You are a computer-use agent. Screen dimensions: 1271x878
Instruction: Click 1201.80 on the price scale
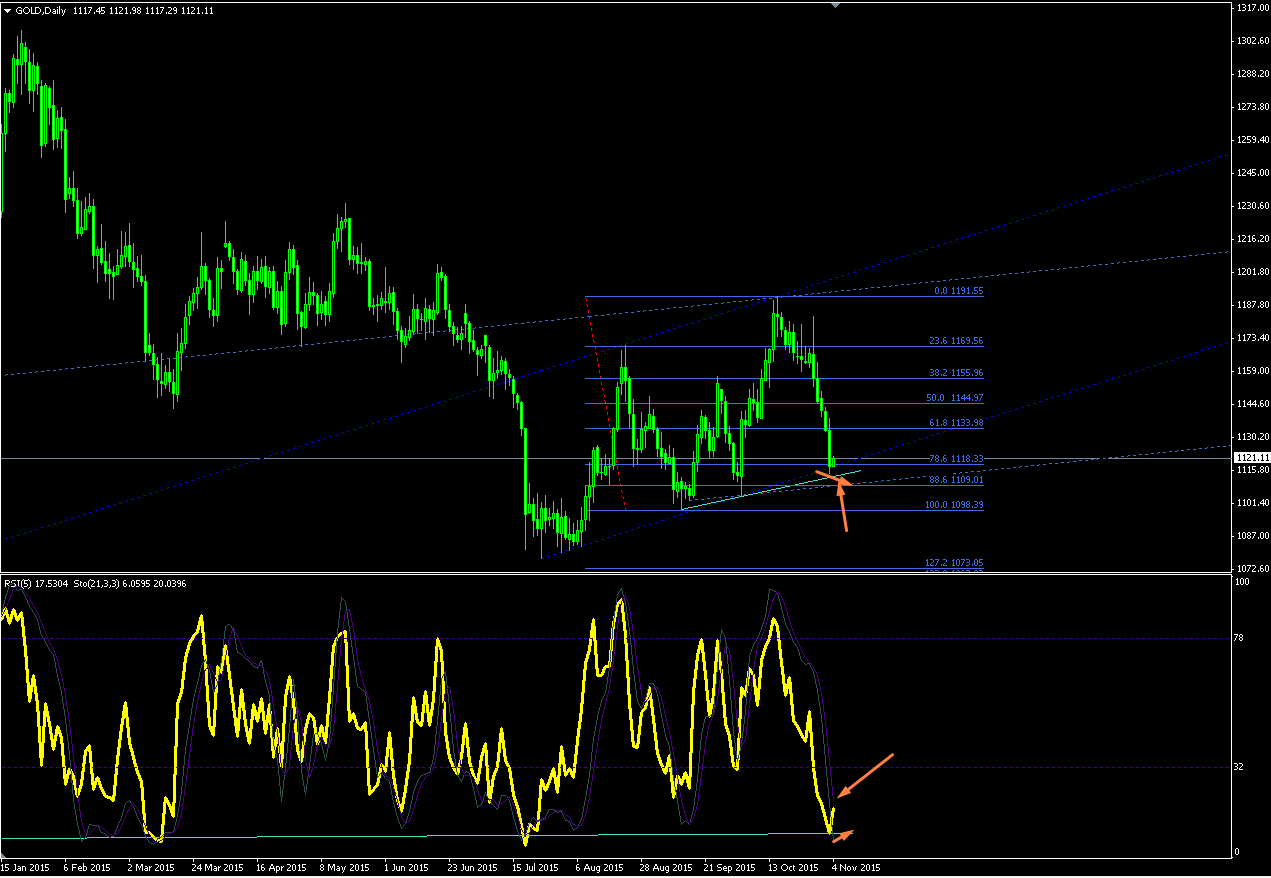tap(1253, 272)
